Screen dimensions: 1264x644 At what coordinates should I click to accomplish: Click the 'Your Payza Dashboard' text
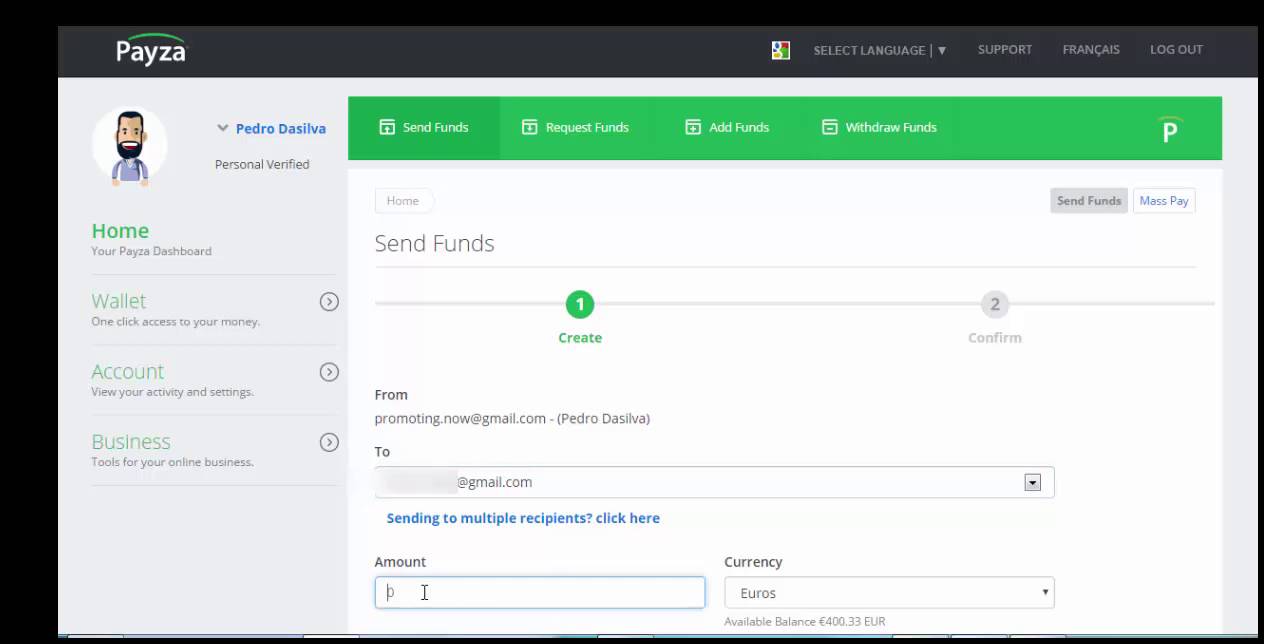click(x=151, y=251)
